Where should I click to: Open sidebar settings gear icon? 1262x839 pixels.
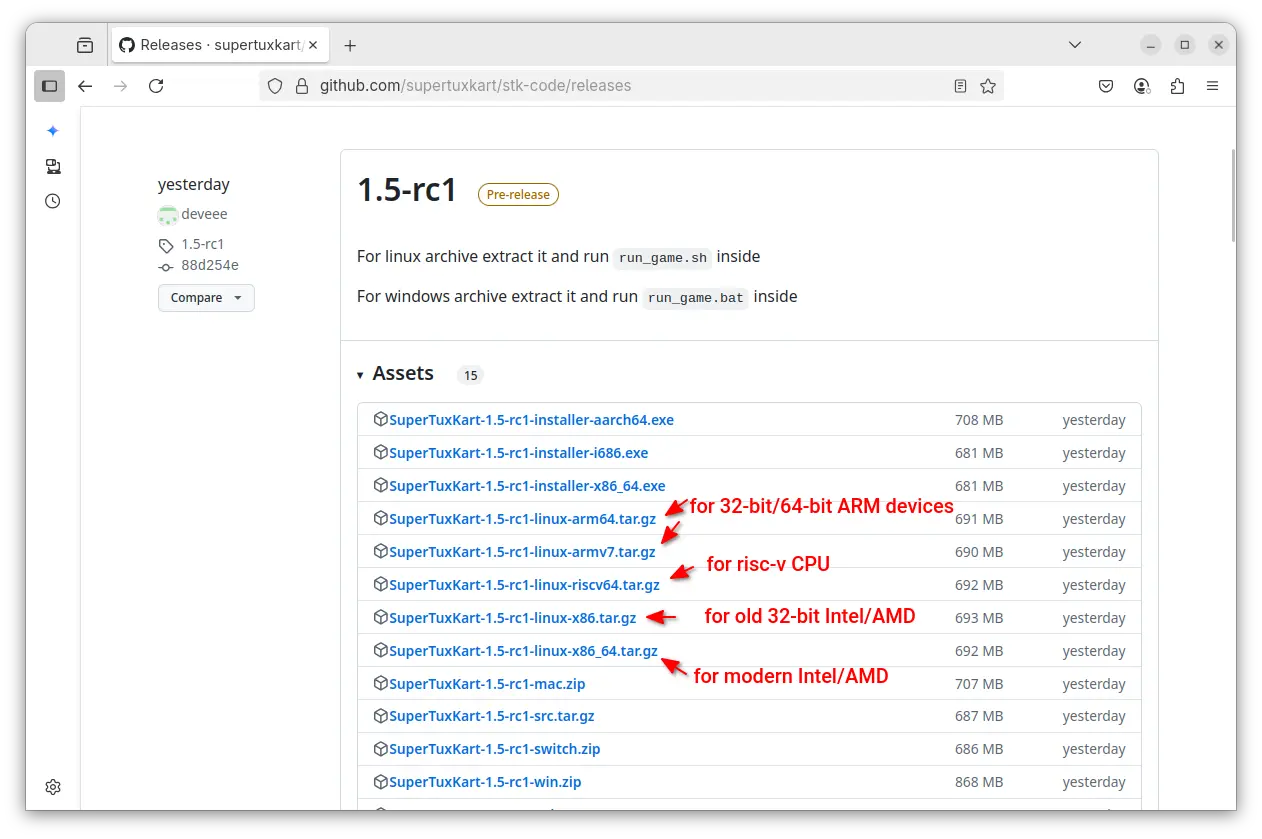53,787
